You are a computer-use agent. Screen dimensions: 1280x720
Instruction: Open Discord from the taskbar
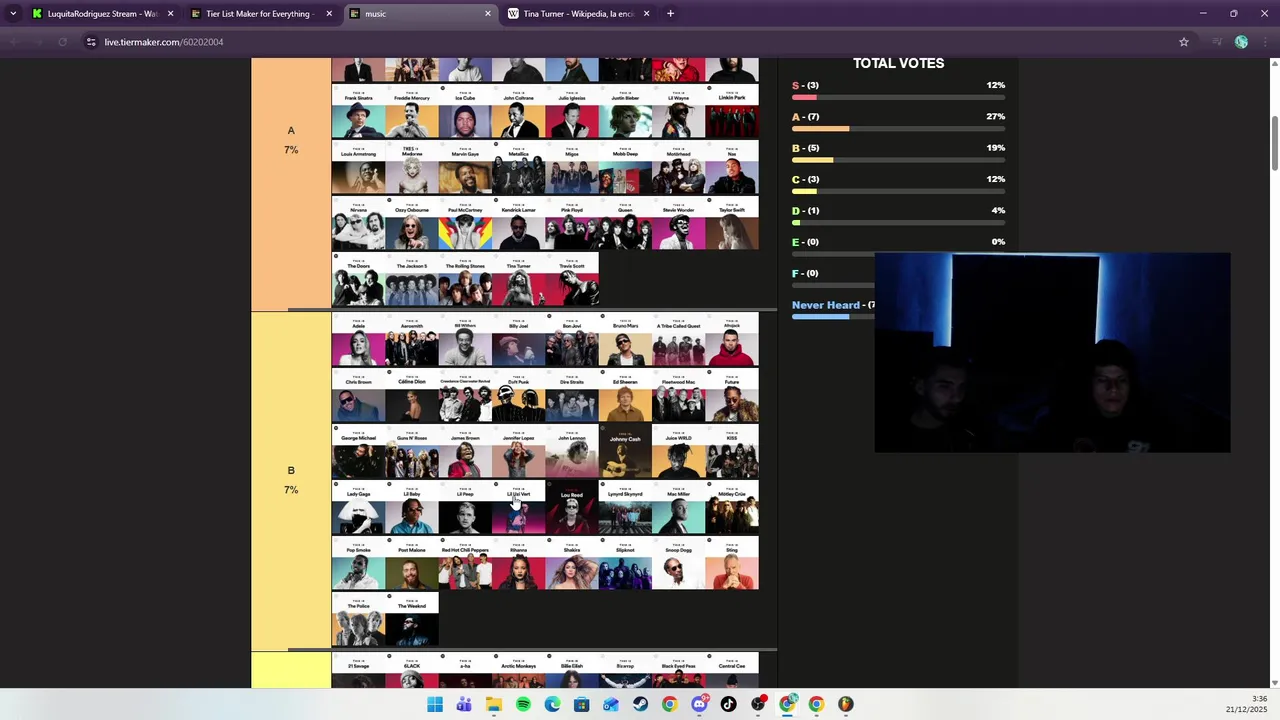699,704
